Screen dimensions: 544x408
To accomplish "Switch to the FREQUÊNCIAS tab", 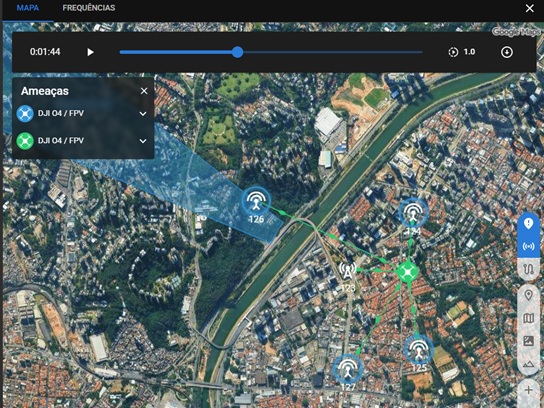I will pyautogui.click(x=89, y=8).
